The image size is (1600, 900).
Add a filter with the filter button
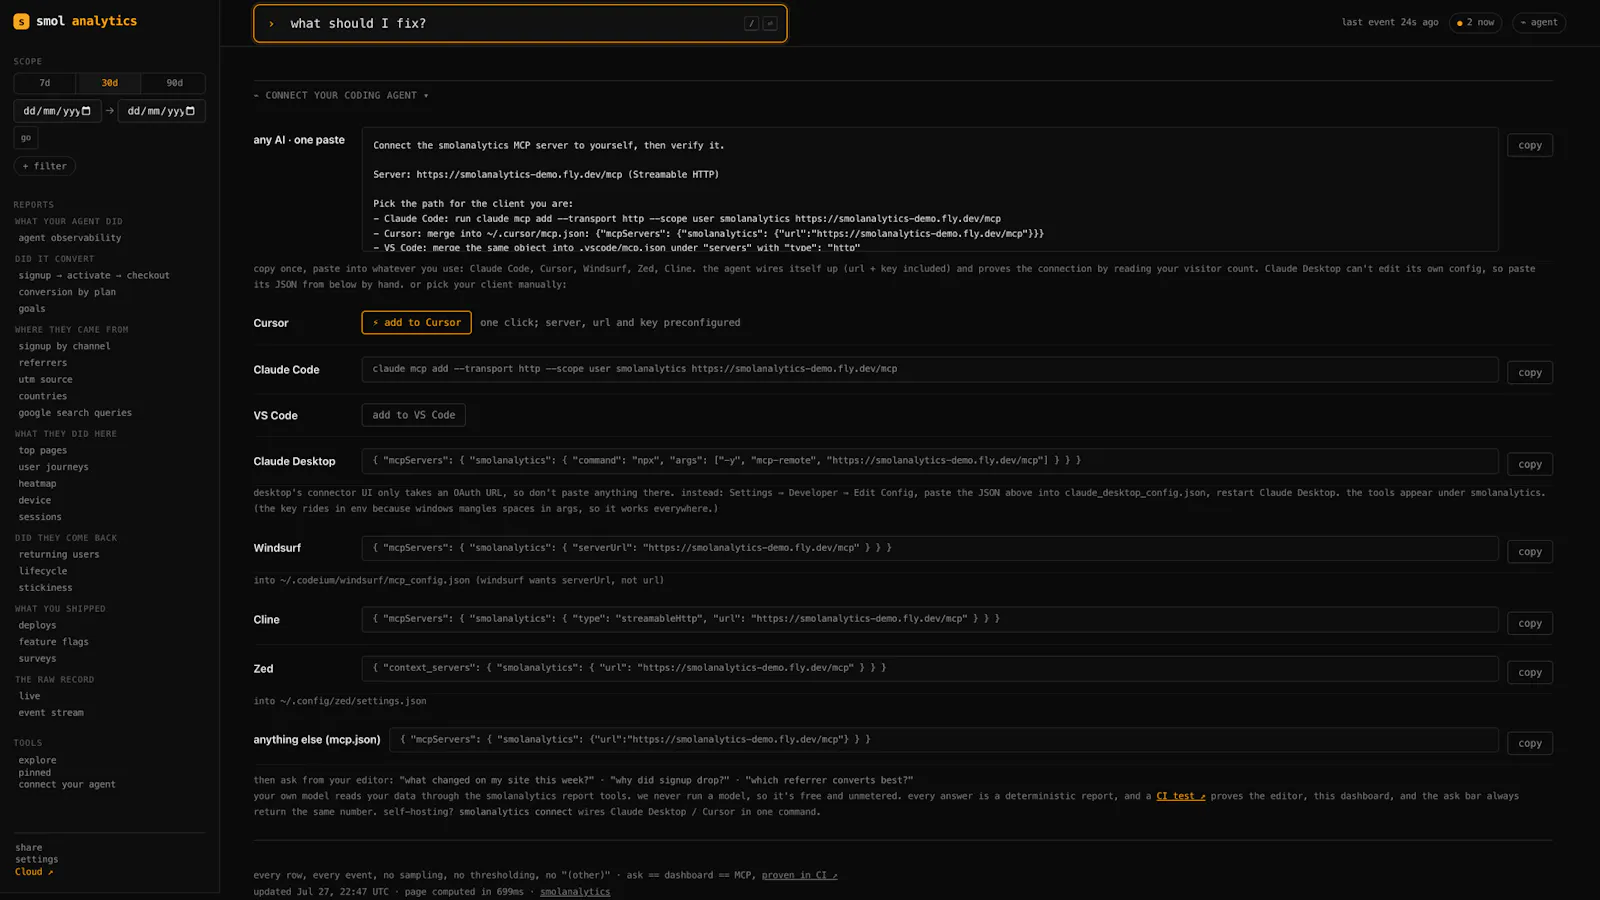click(44, 166)
